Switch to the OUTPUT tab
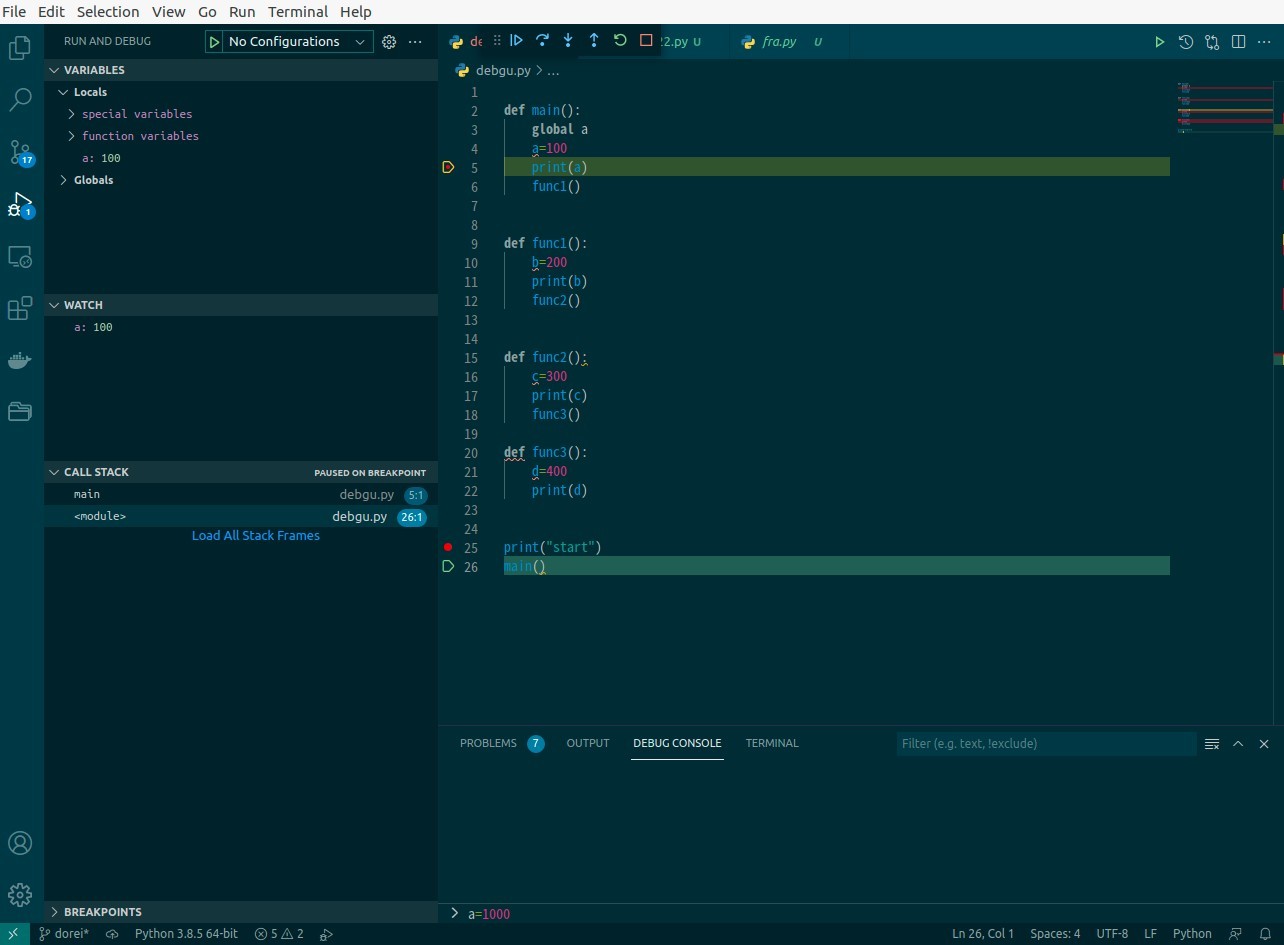 point(588,743)
